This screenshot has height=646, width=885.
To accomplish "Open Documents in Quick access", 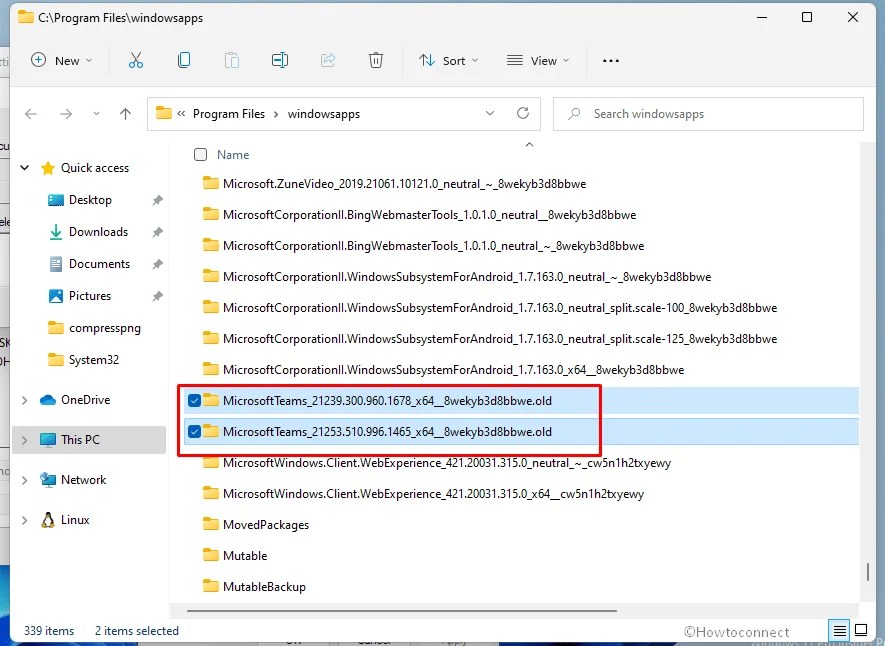I will [99, 264].
